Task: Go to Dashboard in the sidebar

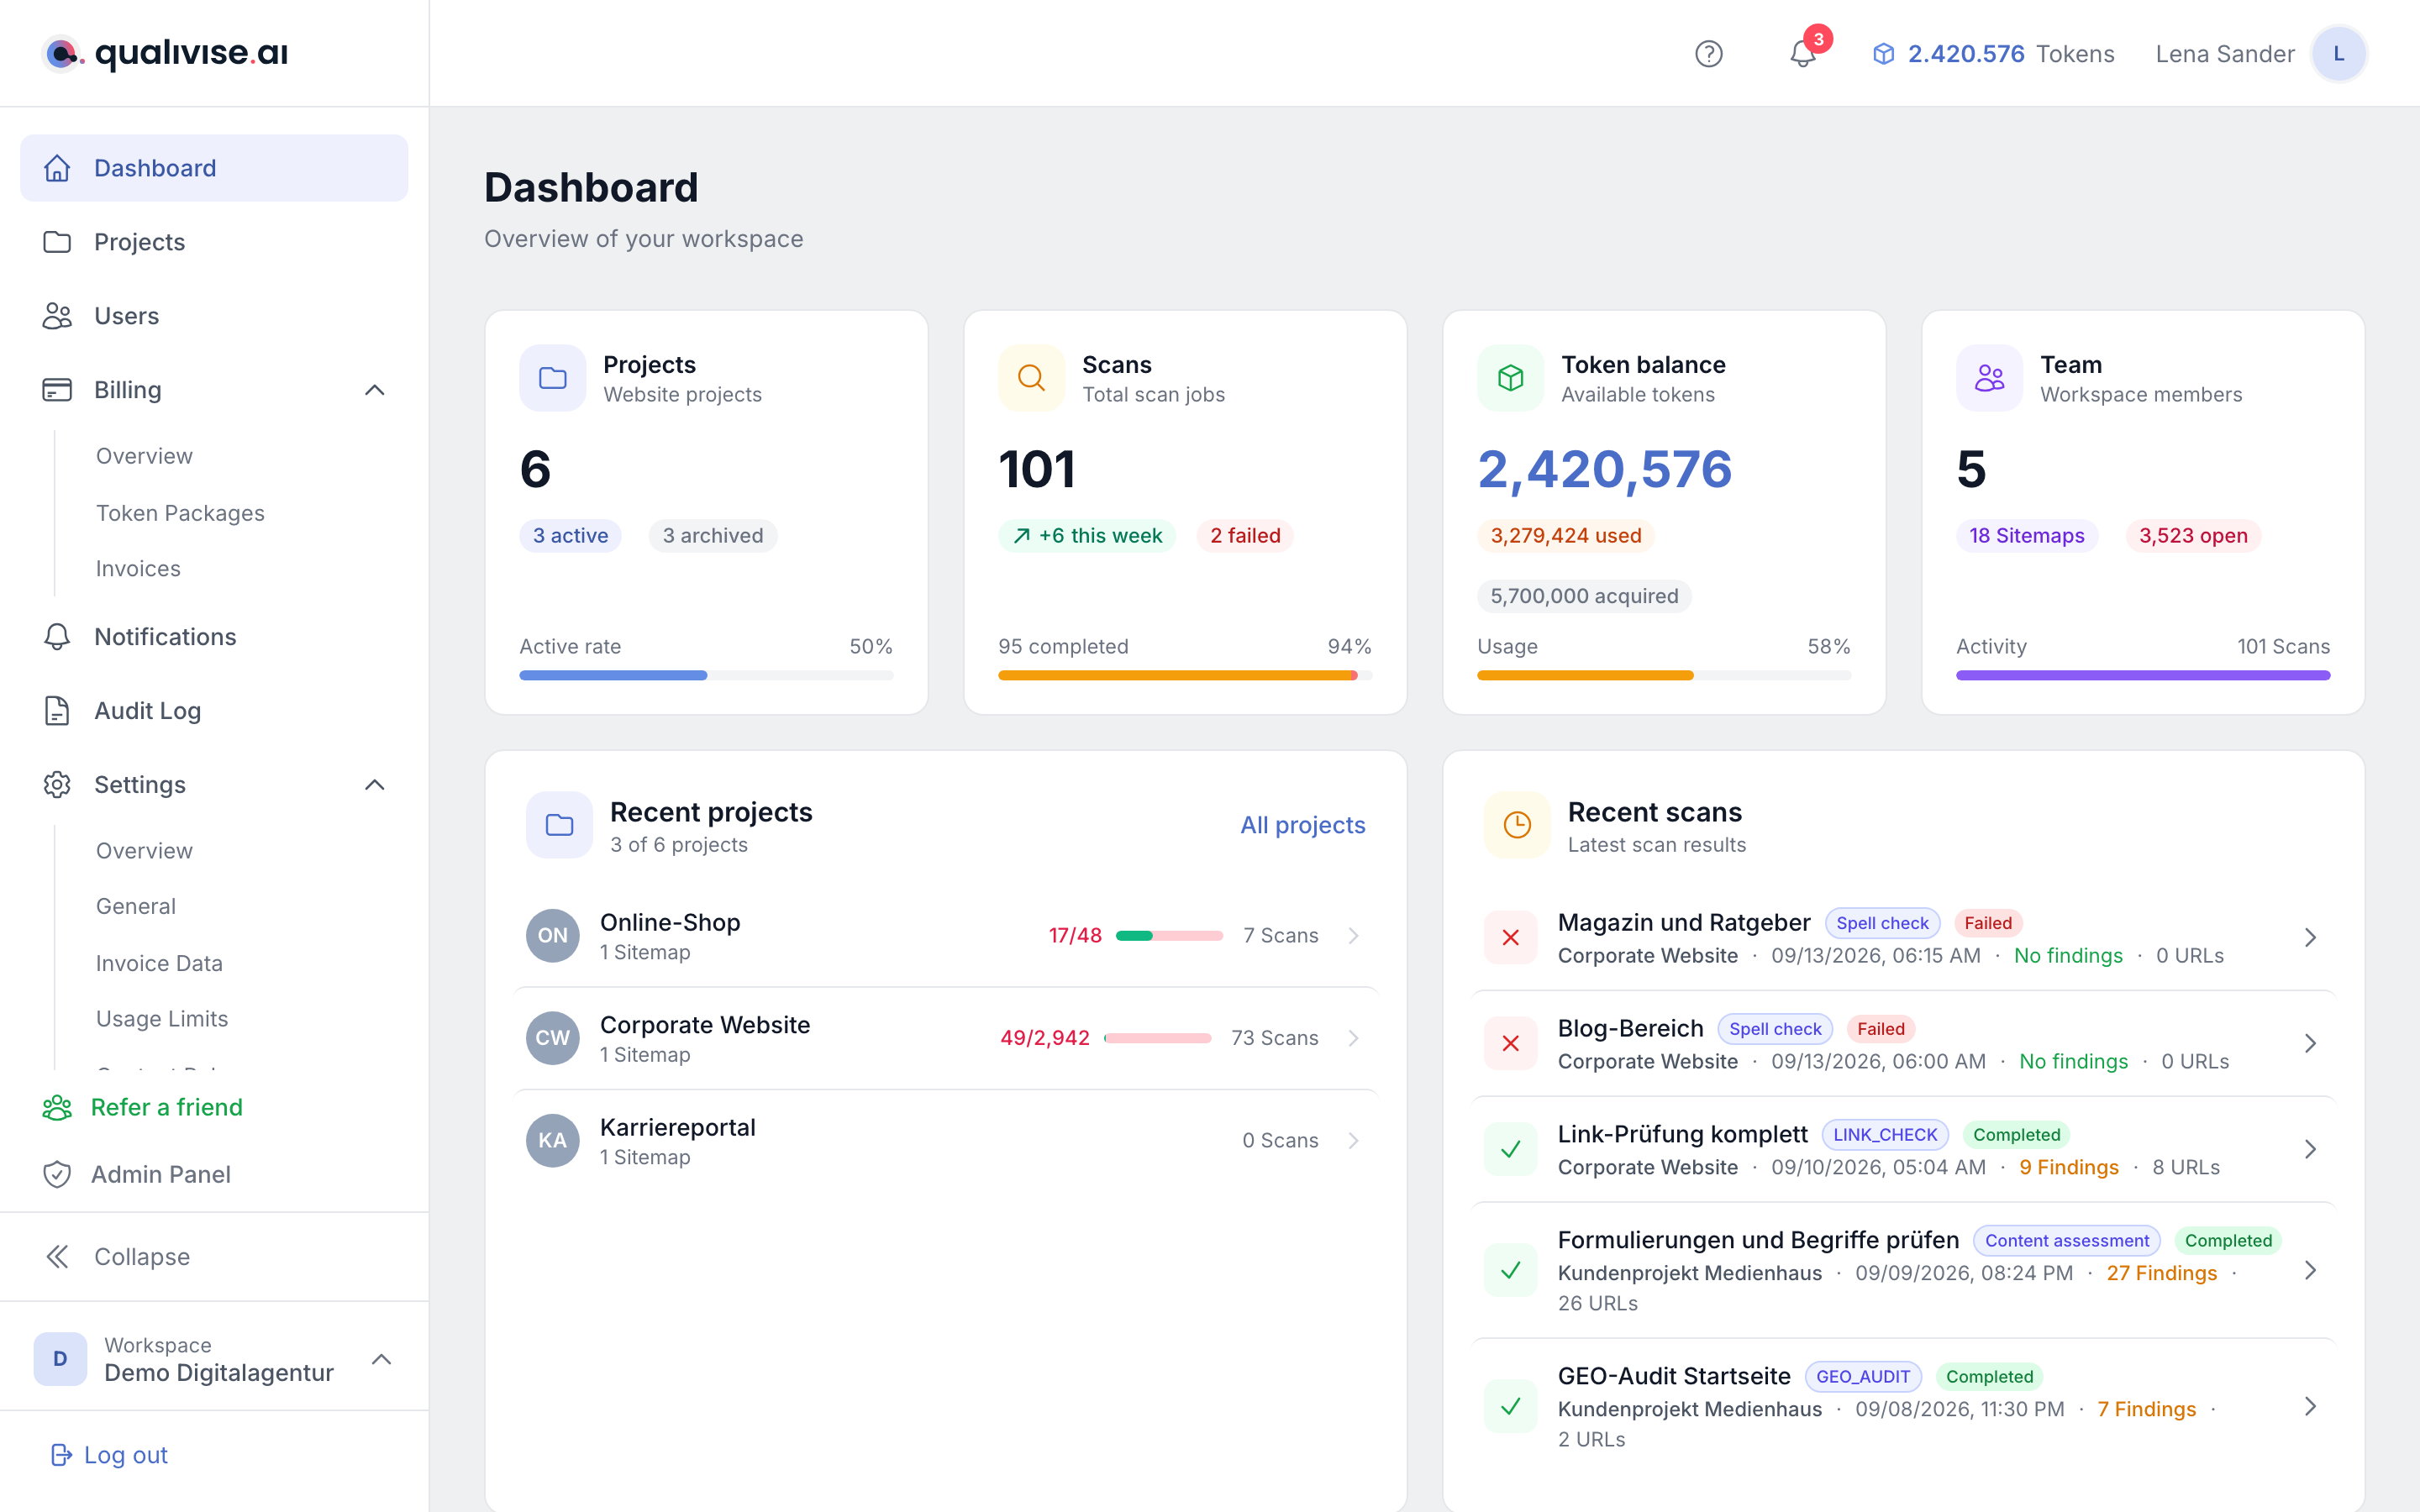Action: pos(214,168)
